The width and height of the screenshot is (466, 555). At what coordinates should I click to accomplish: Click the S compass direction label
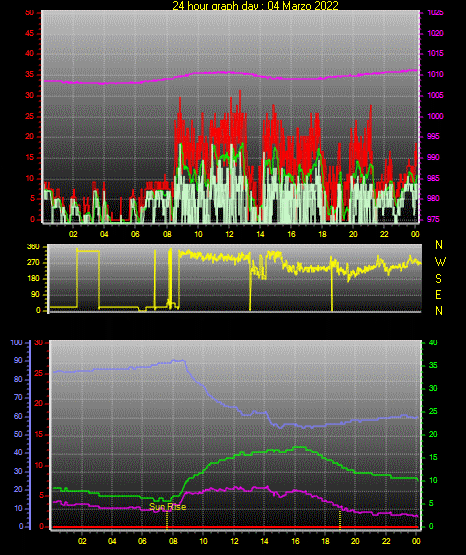438,279
